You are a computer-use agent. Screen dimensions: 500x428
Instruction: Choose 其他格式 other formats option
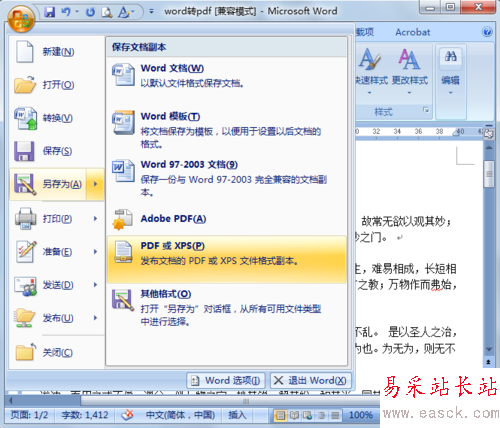(x=227, y=307)
